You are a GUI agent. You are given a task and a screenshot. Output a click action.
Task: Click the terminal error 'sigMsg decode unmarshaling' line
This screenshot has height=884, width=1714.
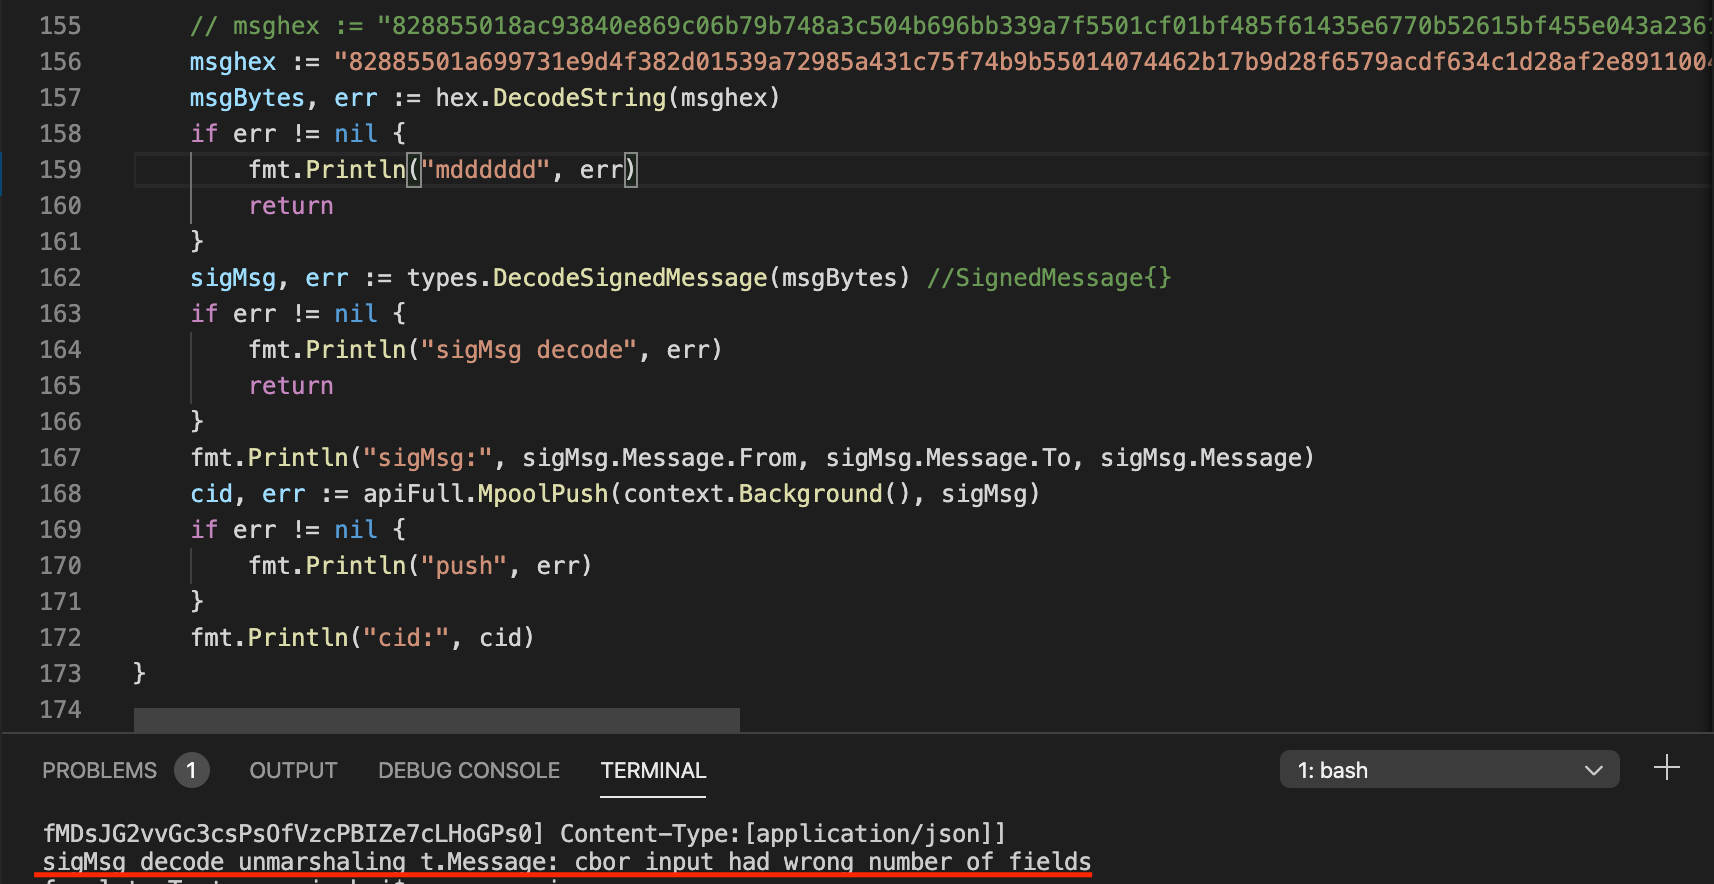(x=567, y=861)
